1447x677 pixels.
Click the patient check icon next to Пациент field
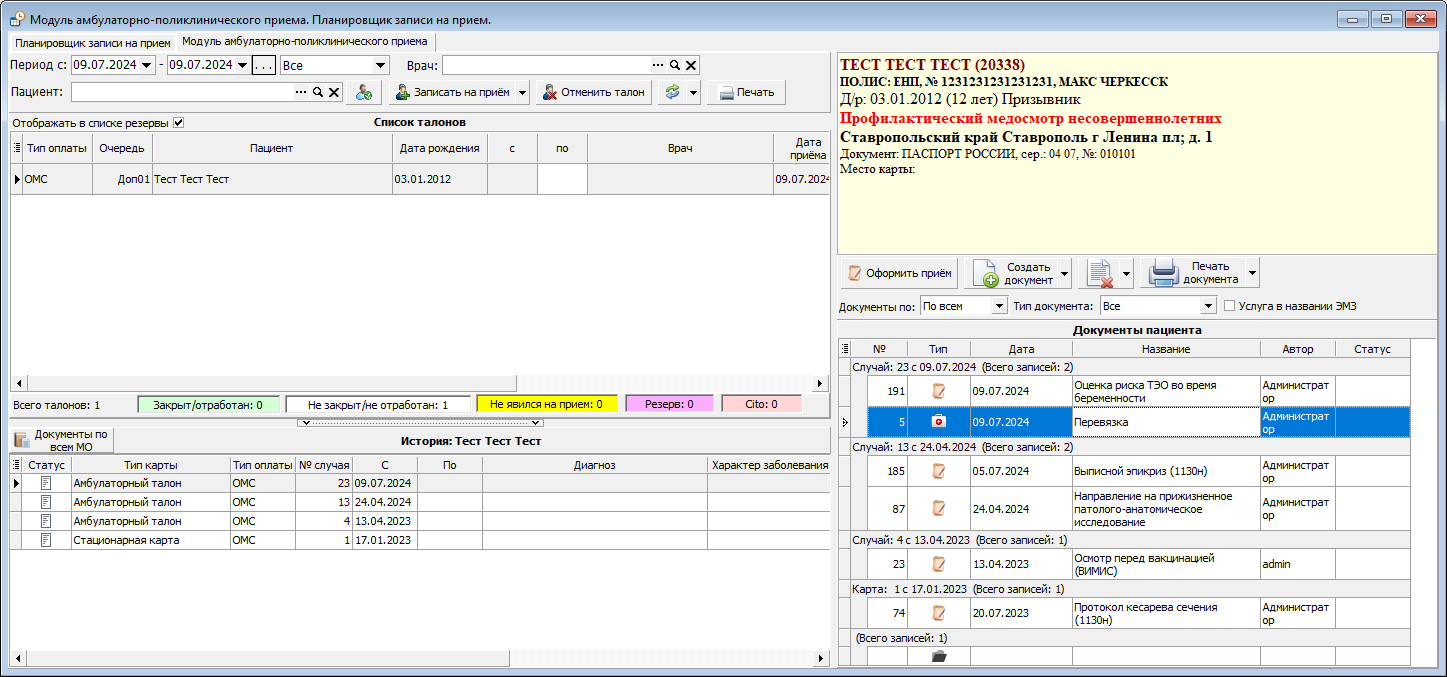364,92
